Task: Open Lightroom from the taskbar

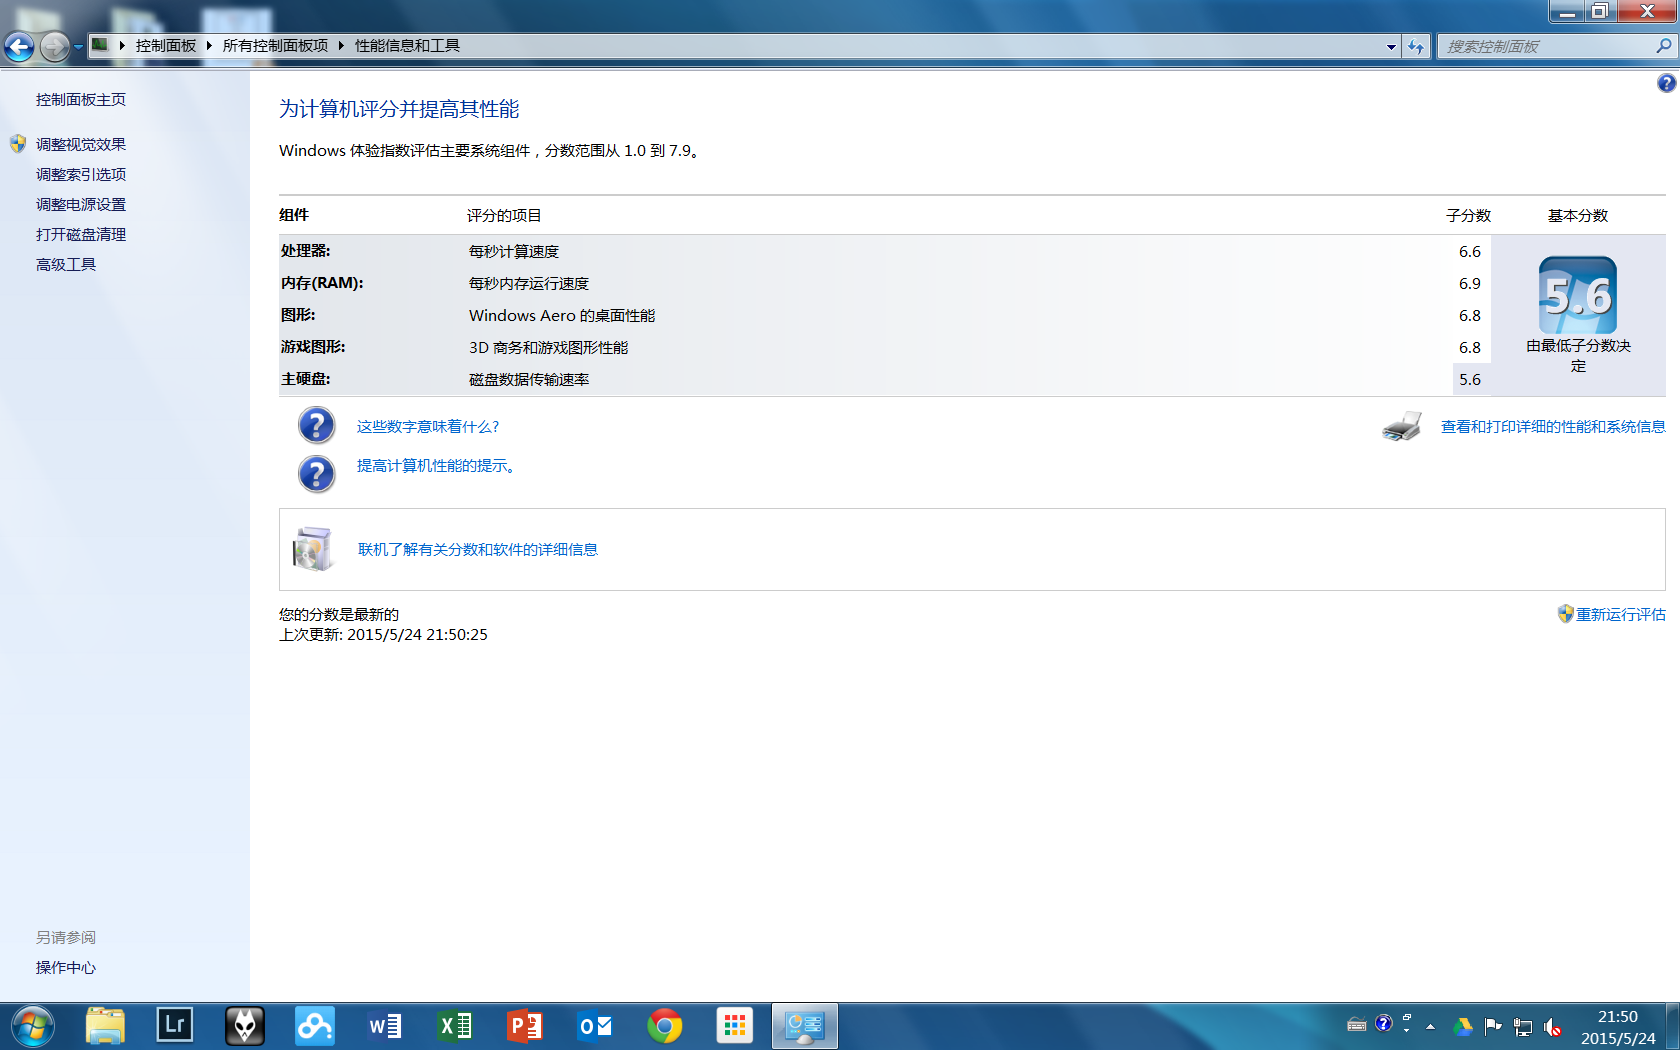Action: (175, 1025)
